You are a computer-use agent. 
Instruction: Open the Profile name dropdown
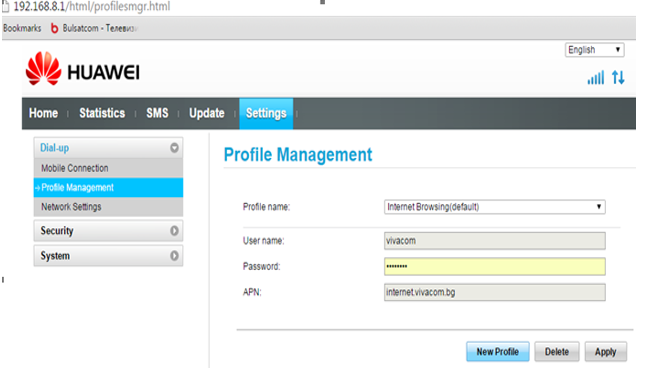tap(495, 207)
